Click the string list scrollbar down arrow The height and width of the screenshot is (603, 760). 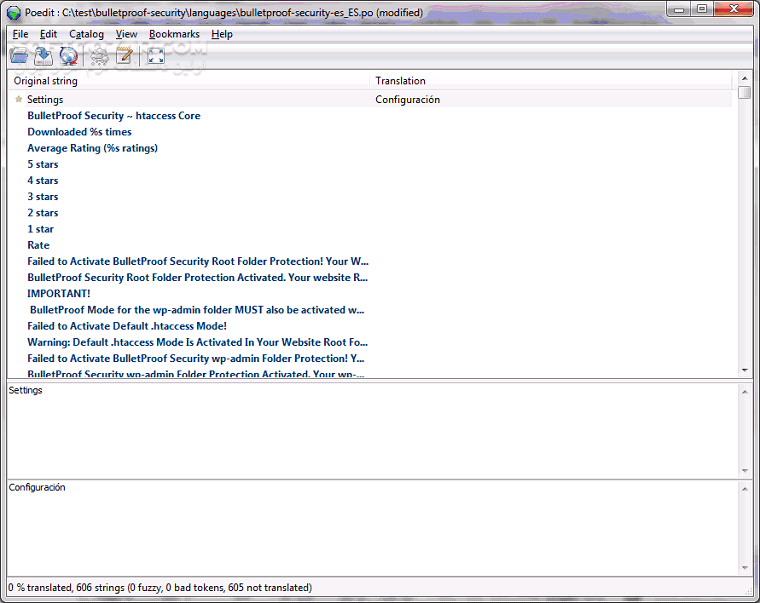[744, 370]
